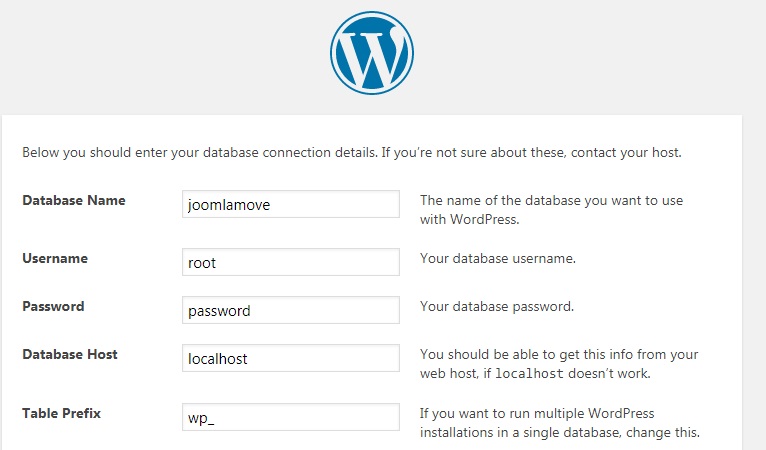
Task: Click 'Your database password.' hint text
Action: point(497,306)
